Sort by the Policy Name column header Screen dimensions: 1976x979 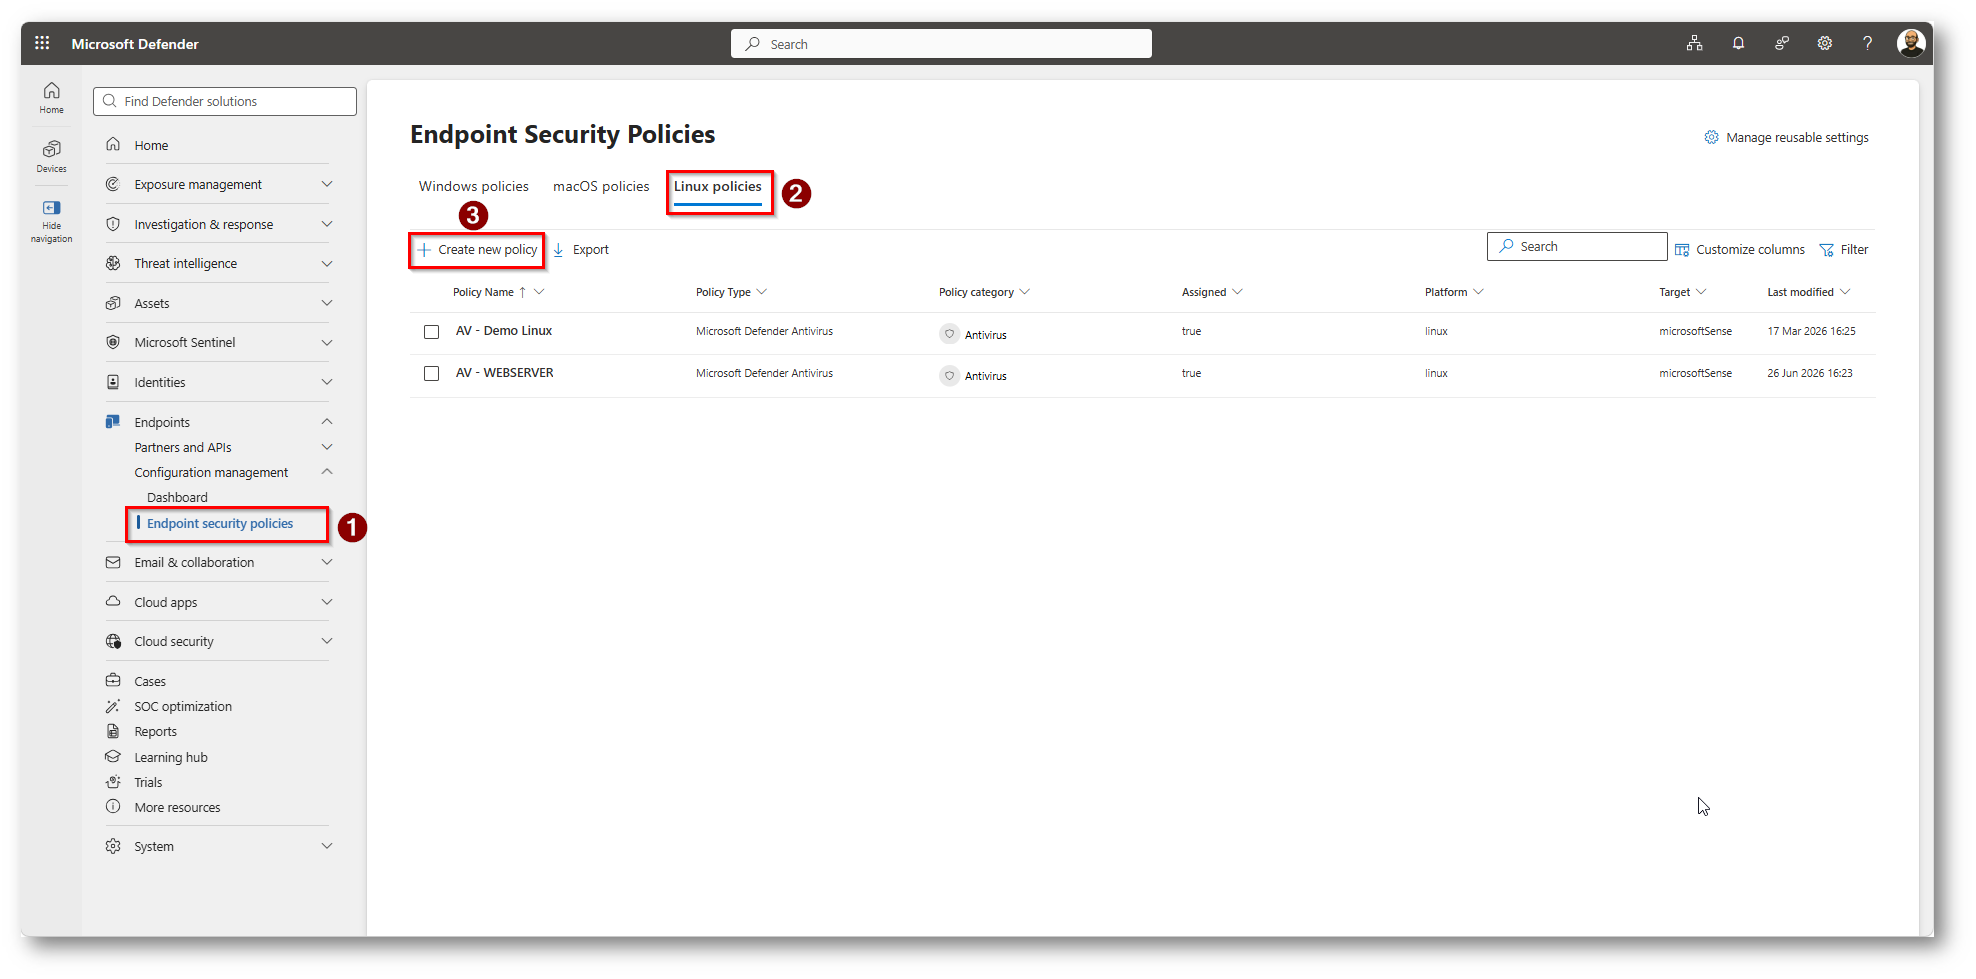click(x=483, y=292)
